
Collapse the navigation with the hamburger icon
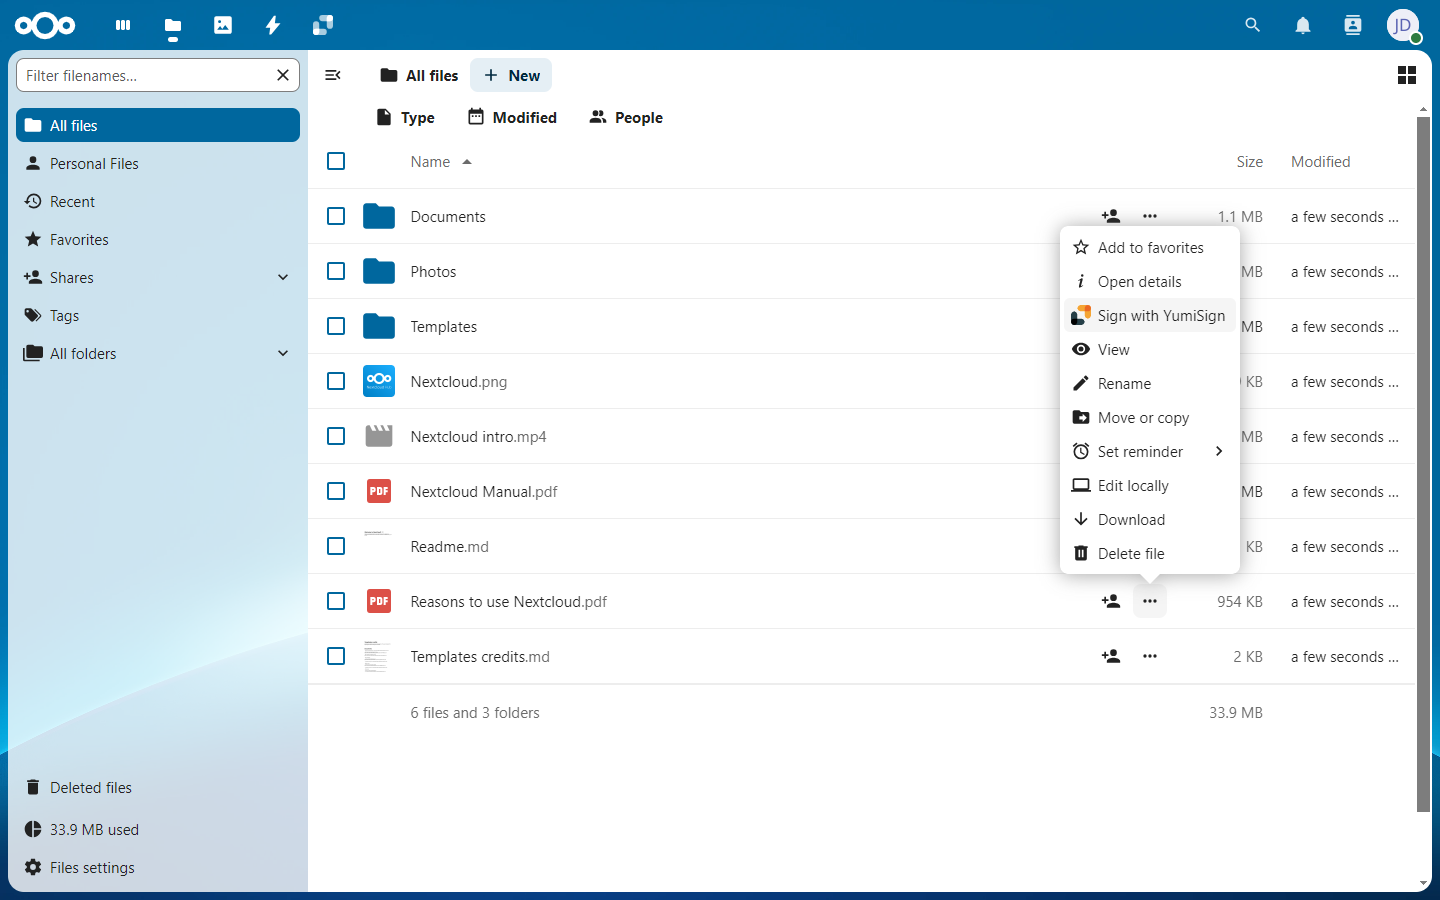(x=333, y=75)
